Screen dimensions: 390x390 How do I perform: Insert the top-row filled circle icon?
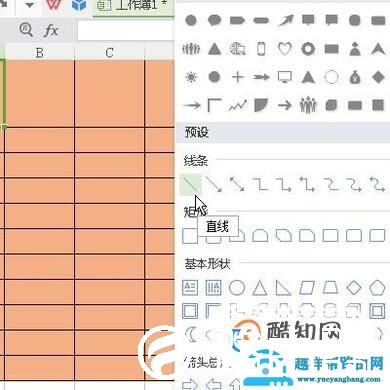tap(191, 20)
